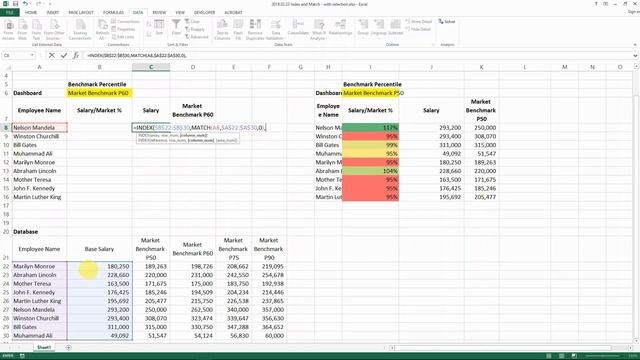Expand the Name Box dropdown
Viewport: 640px width, 360px height.
click(x=32, y=55)
